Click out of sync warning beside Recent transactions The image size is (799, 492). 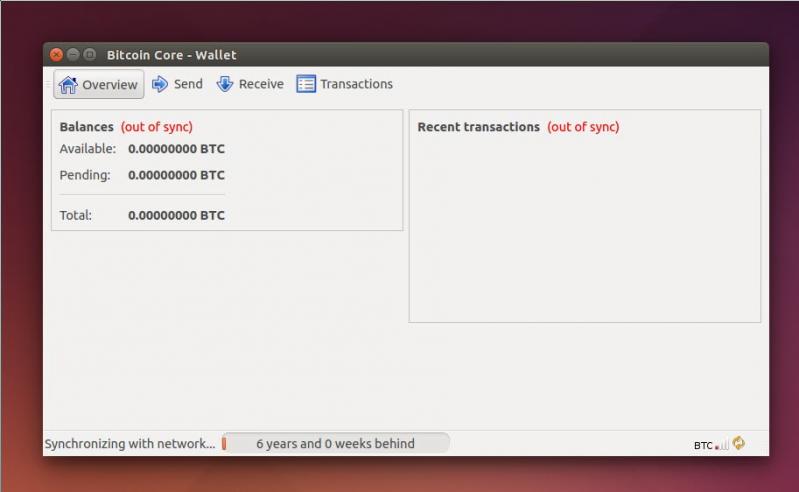coord(583,127)
